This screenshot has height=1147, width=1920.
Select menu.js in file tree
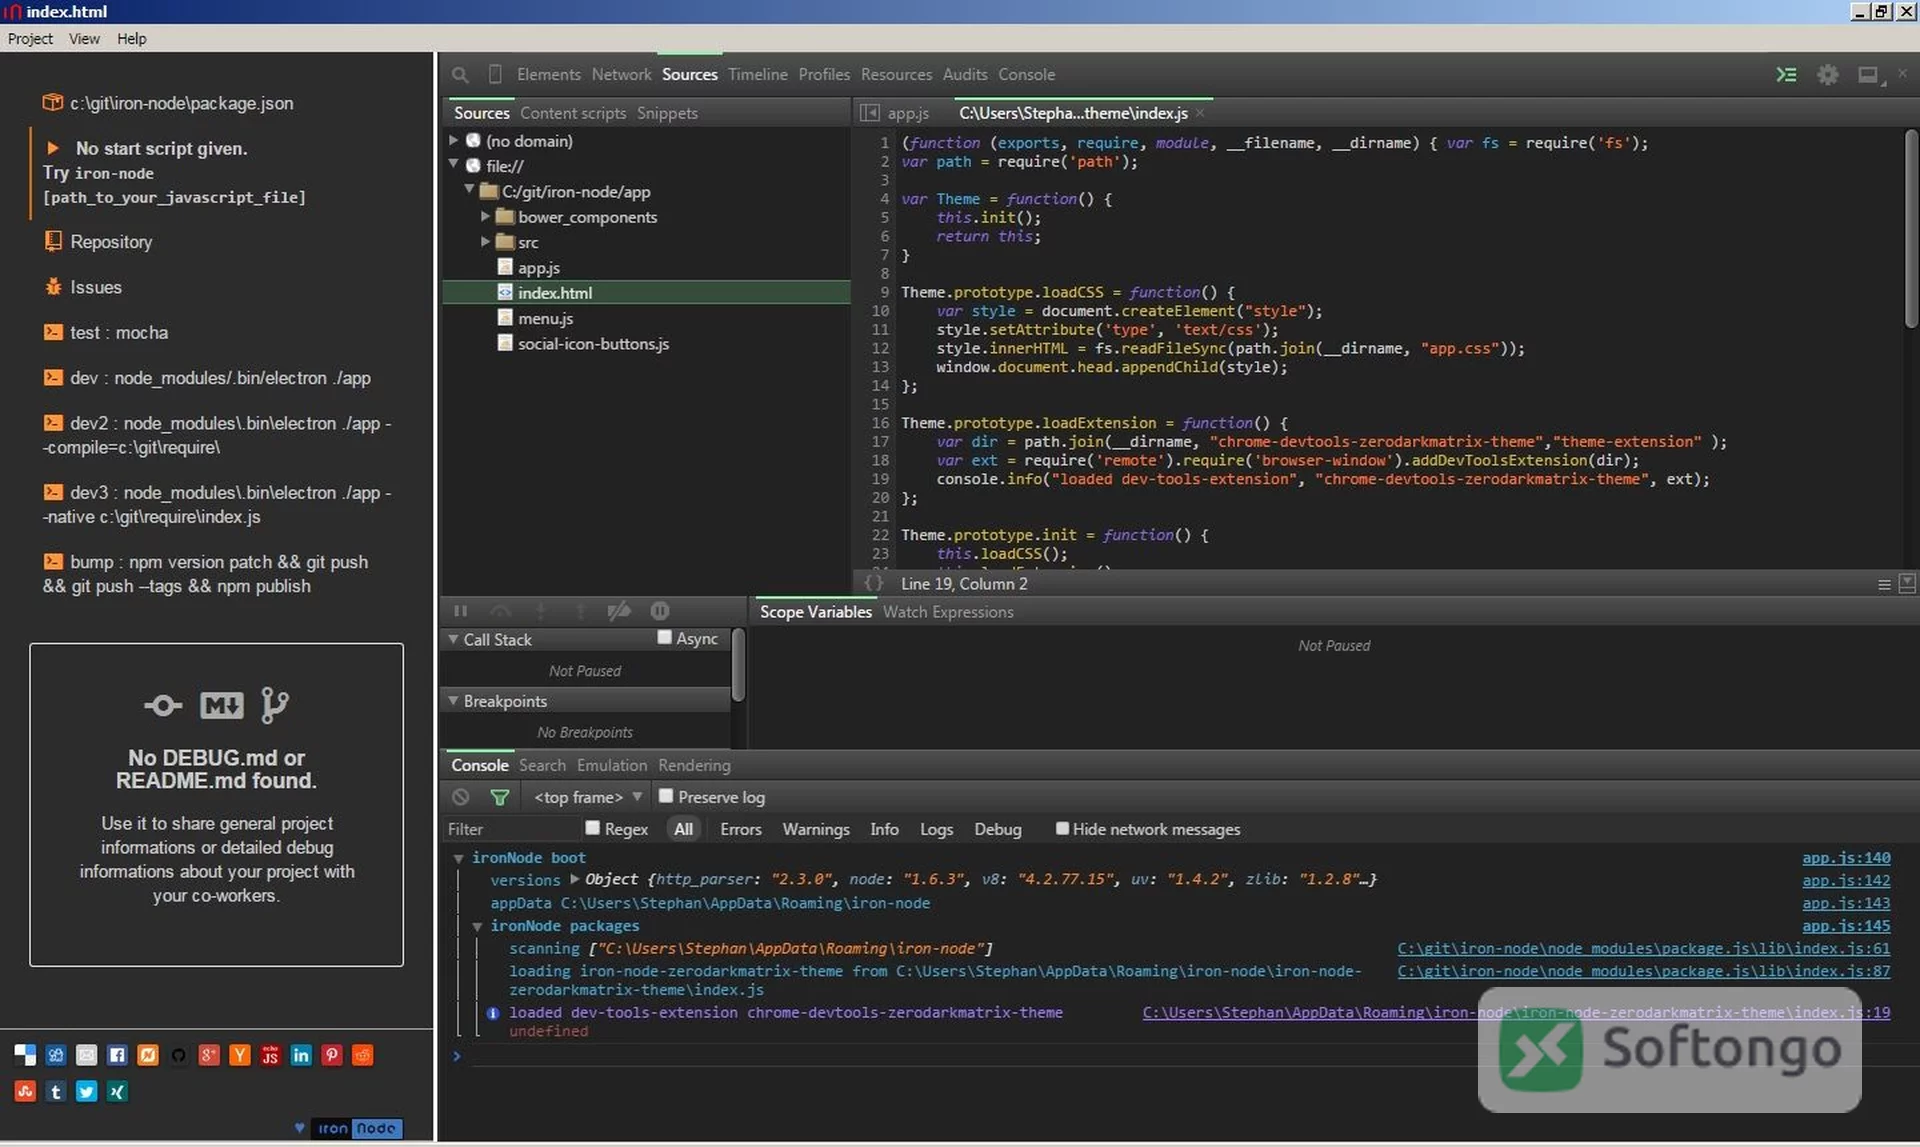pyautogui.click(x=545, y=318)
